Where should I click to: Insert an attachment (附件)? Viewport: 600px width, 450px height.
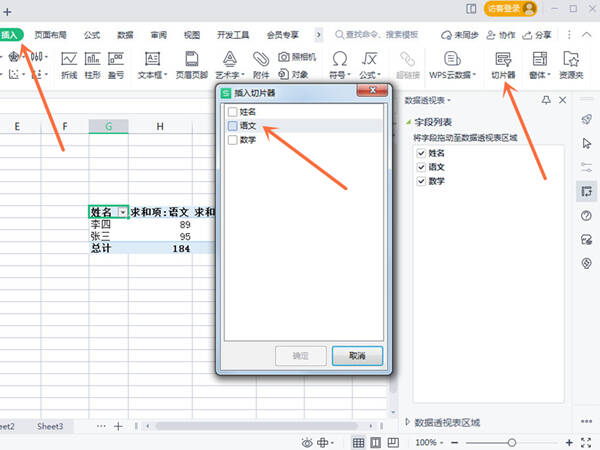261,65
